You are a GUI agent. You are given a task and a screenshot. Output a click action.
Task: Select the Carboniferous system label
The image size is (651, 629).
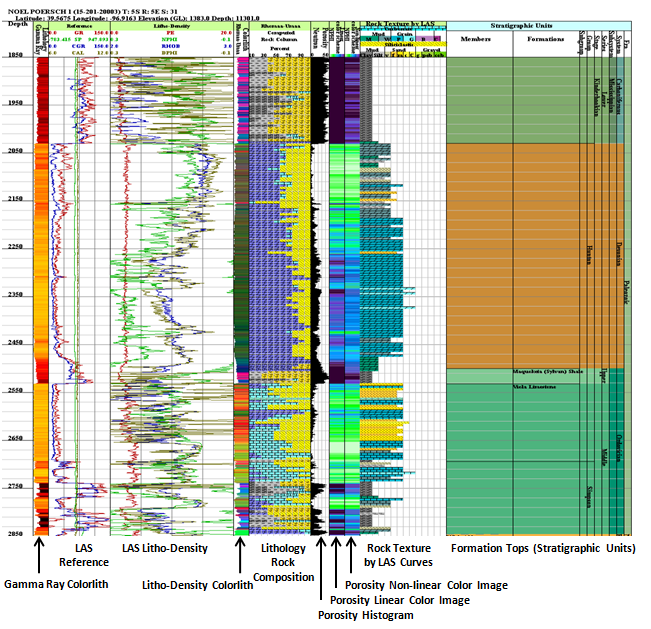[x=619, y=96]
